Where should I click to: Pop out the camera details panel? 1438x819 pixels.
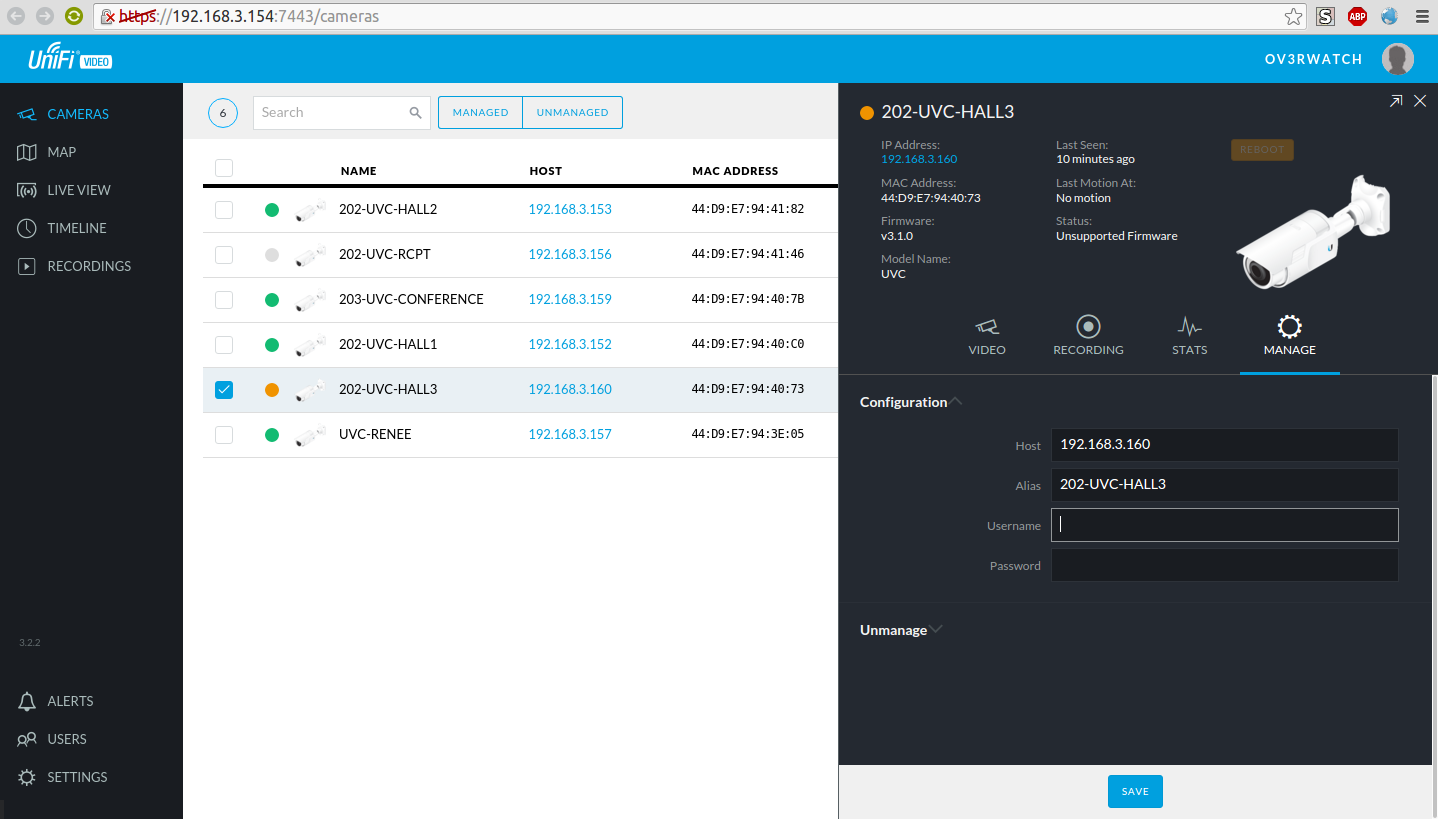tap(1395, 101)
